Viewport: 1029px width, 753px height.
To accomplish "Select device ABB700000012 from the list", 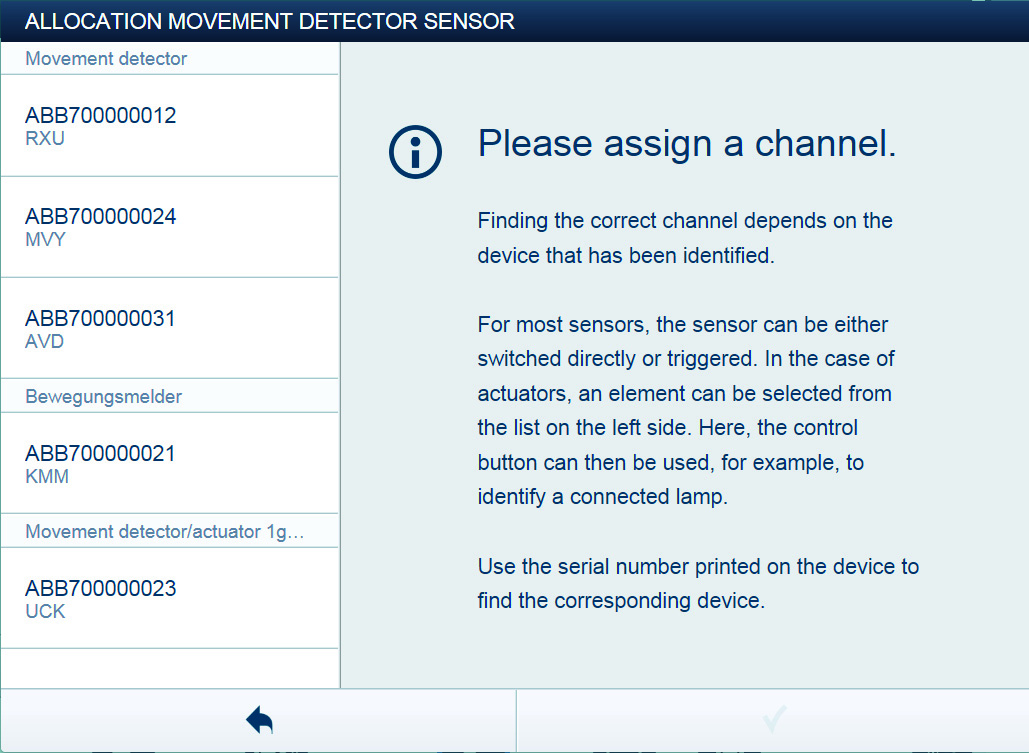I will coord(169,125).
